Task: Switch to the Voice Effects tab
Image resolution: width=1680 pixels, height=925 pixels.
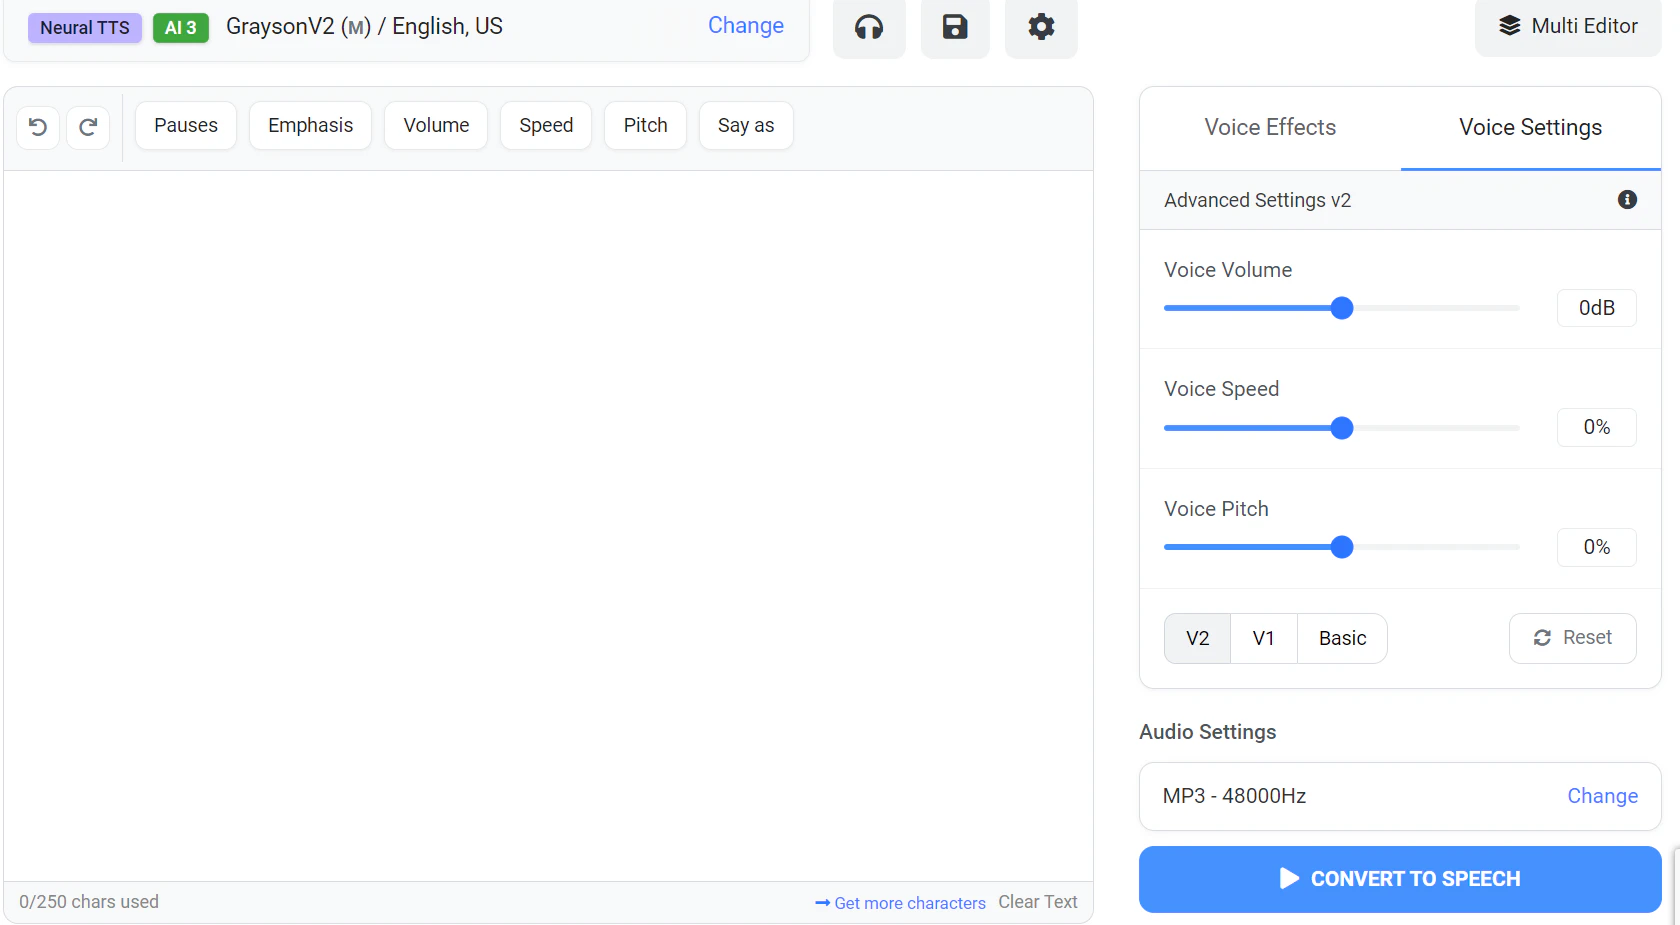Action: [x=1269, y=127]
